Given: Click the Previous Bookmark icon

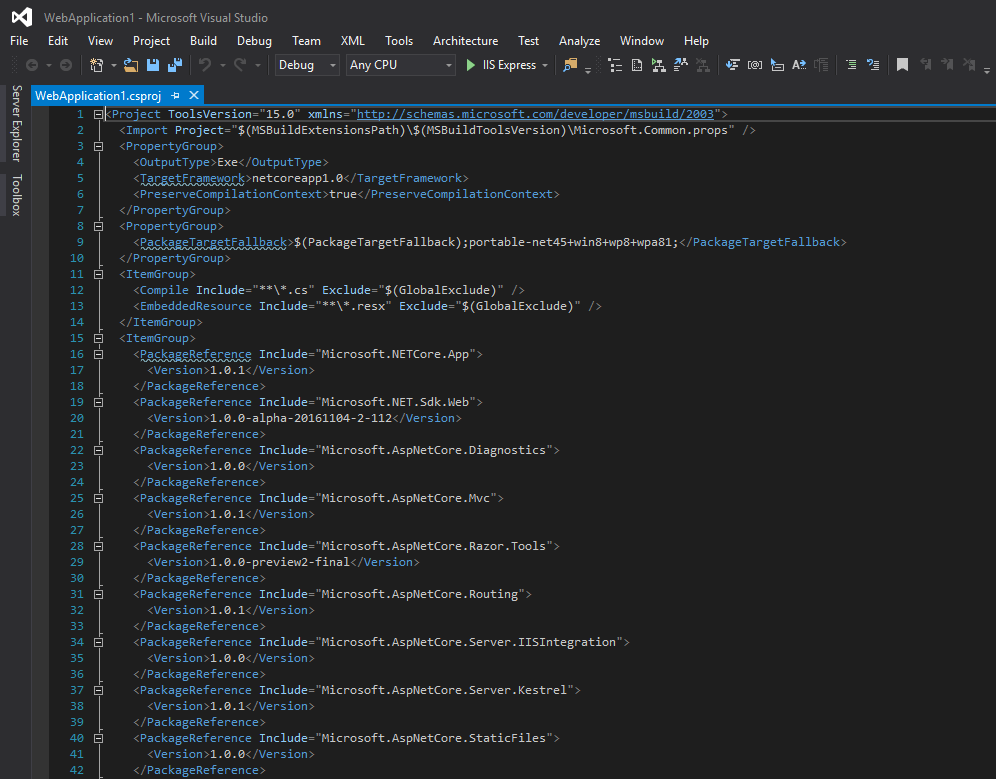Looking at the screenshot, I should (x=925, y=65).
